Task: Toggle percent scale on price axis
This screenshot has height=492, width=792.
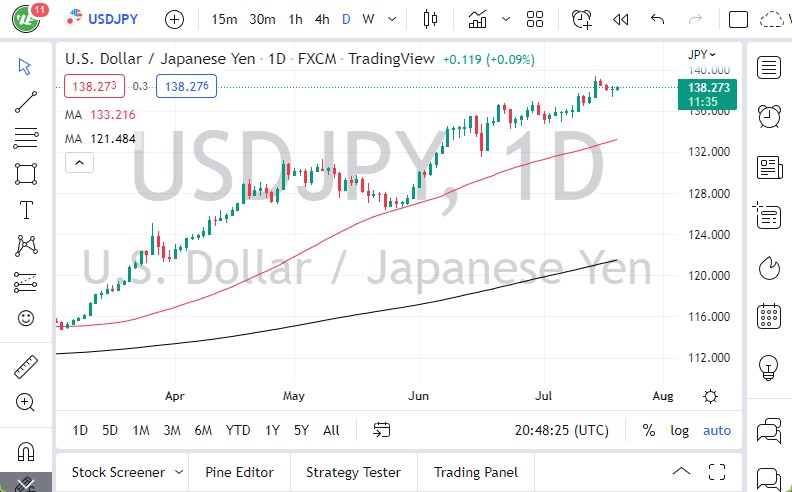Action: pyautogui.click(x=648, y=430)
